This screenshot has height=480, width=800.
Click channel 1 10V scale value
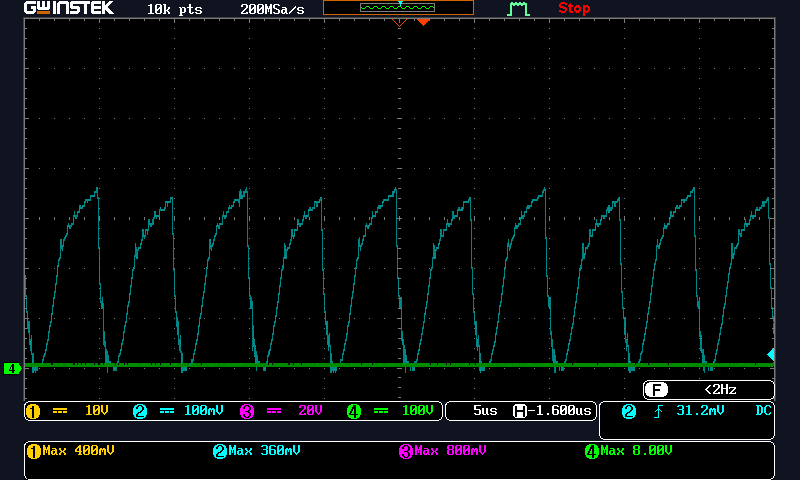click(x=96, y=410)
